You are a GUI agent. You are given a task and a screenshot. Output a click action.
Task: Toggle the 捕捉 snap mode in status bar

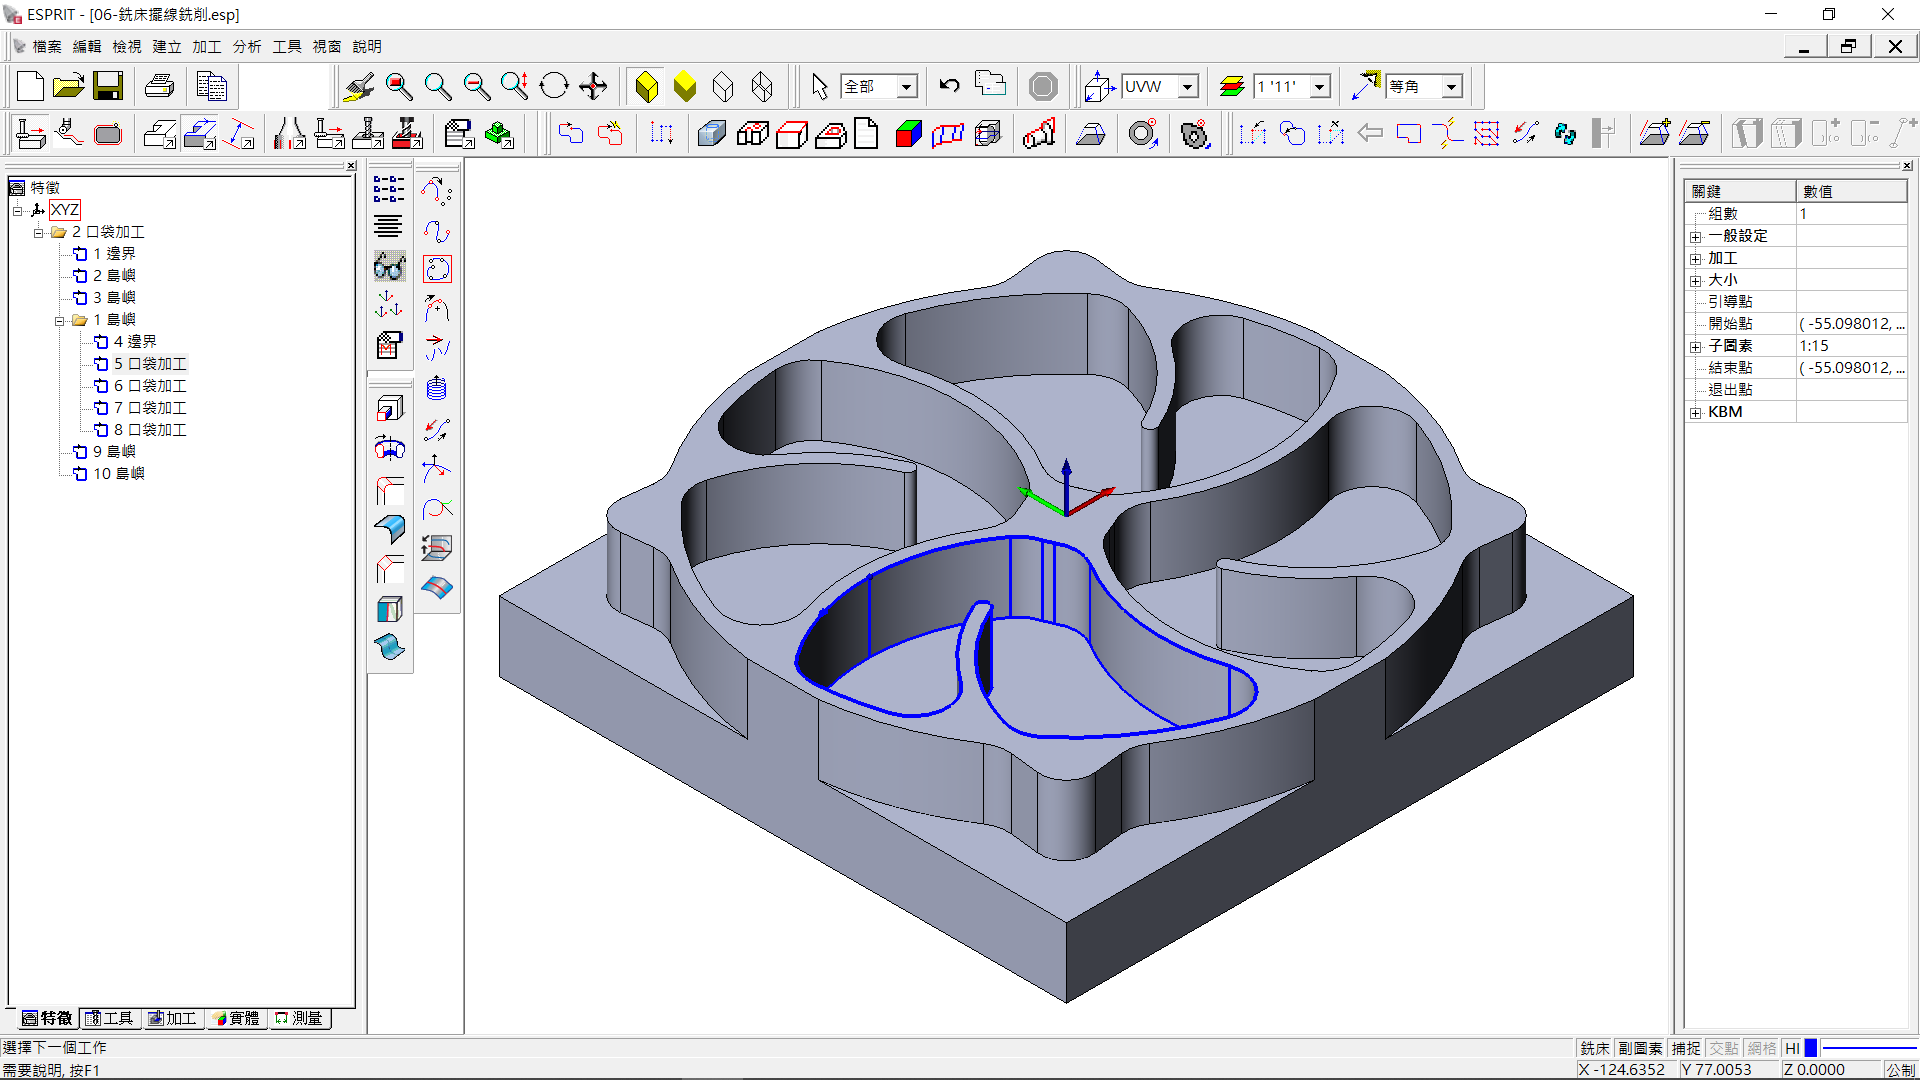pyautogui.click(x=1686, y=1048)
